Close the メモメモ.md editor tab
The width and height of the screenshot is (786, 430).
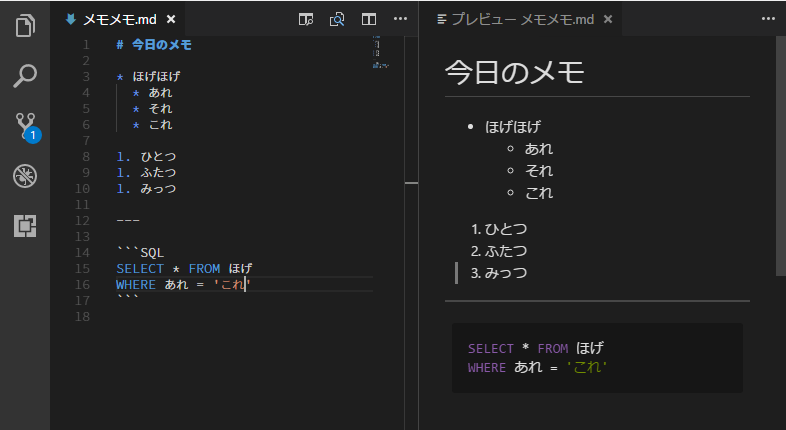pos(171,19)
